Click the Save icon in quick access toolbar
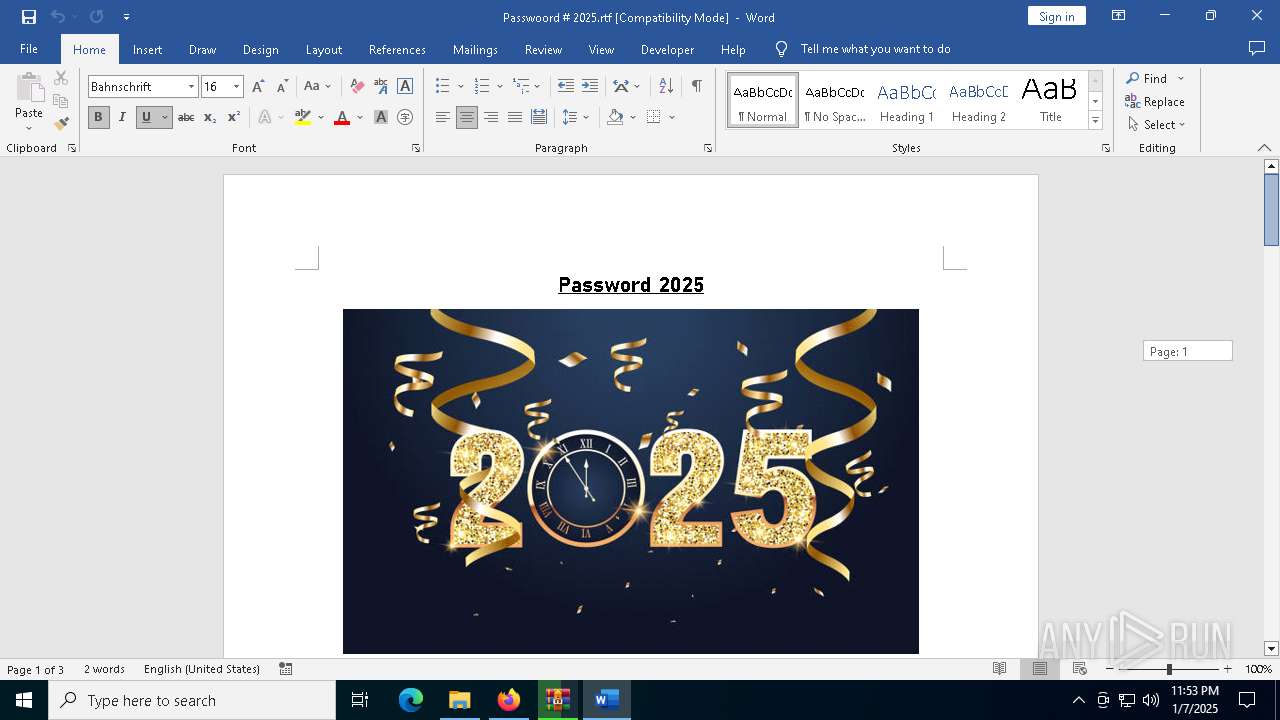1280x720 pixels. pyautogui.click(x=29, y=17)
